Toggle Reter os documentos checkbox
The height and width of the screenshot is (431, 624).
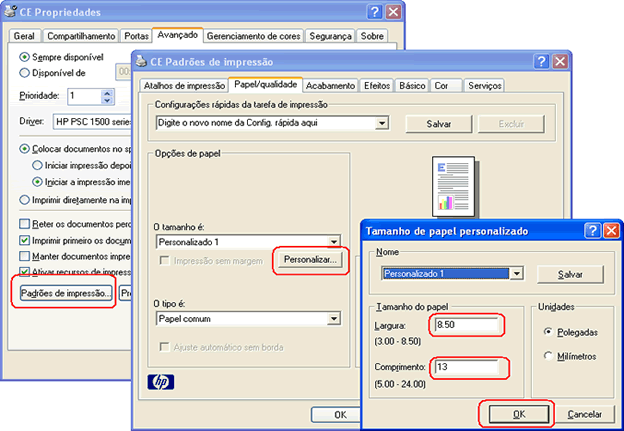click(25, 224)
